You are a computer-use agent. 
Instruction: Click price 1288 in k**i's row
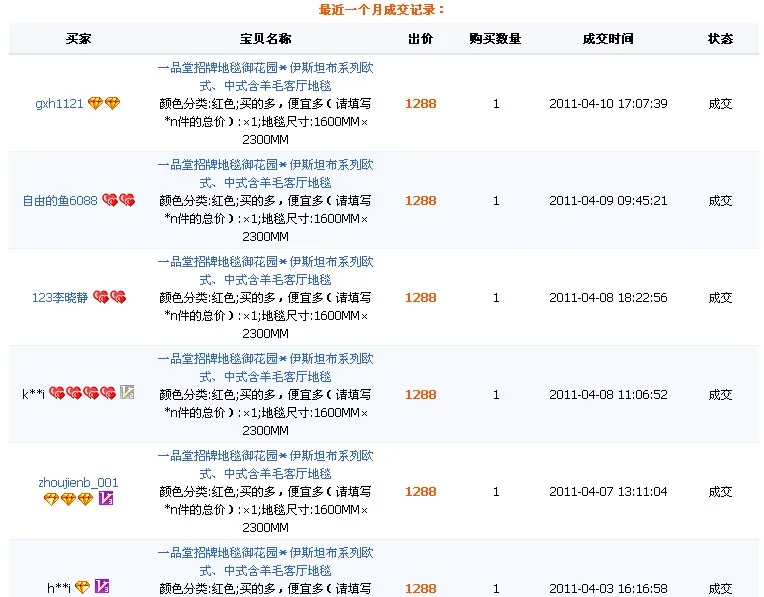pos(420,394)
